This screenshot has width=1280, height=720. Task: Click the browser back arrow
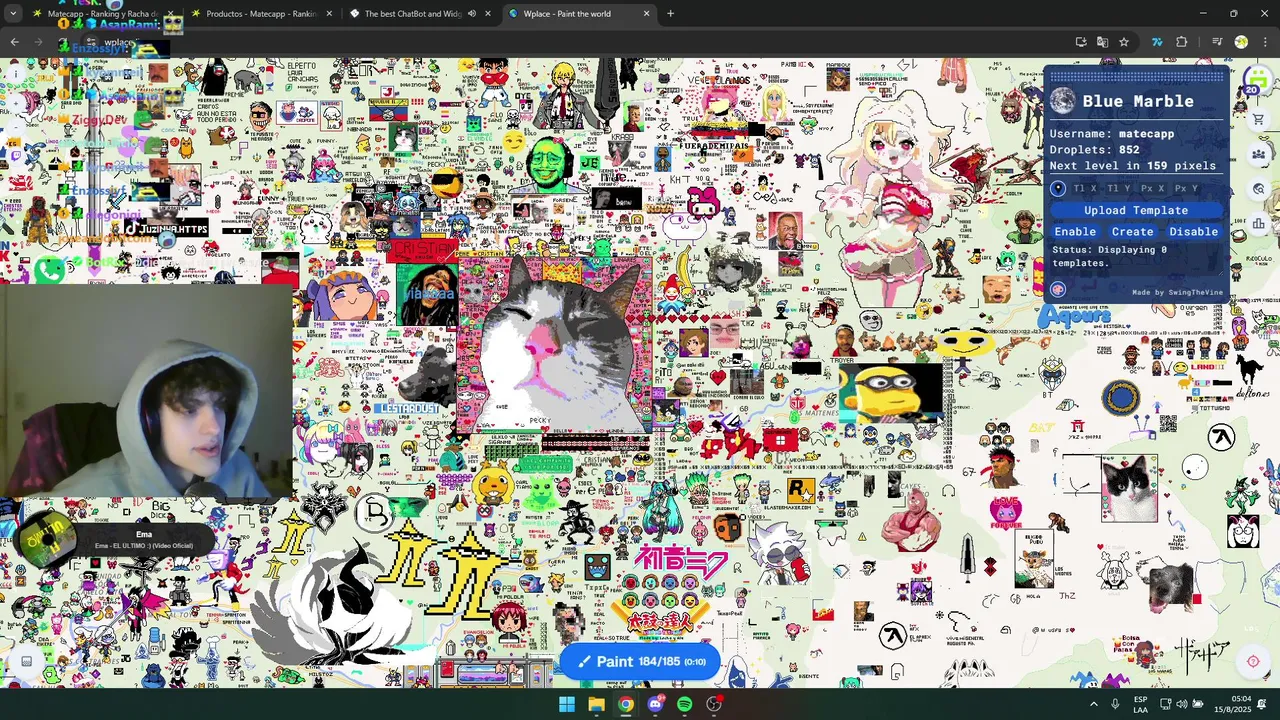[x=14, y=42]
